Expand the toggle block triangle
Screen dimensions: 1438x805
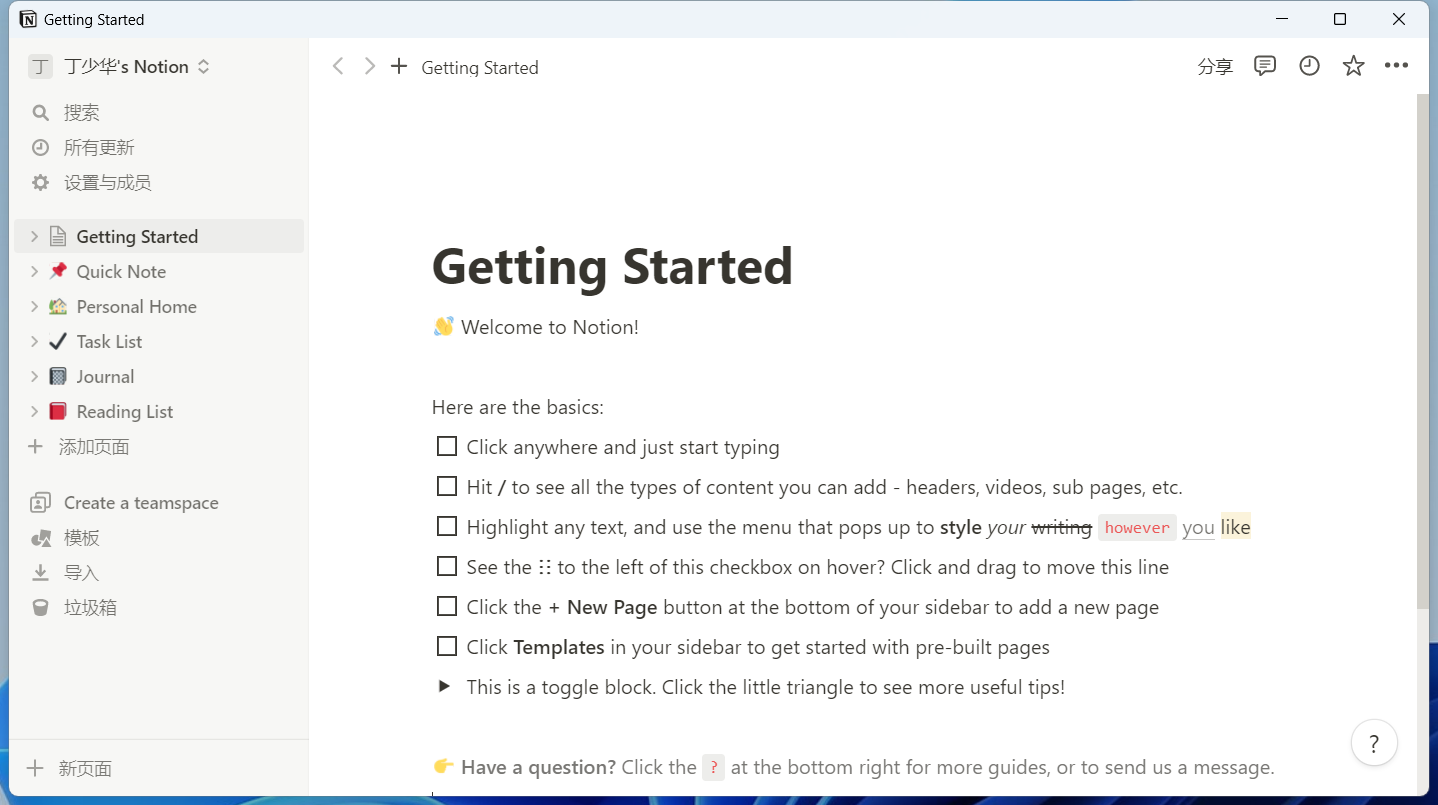pos(444,687)
